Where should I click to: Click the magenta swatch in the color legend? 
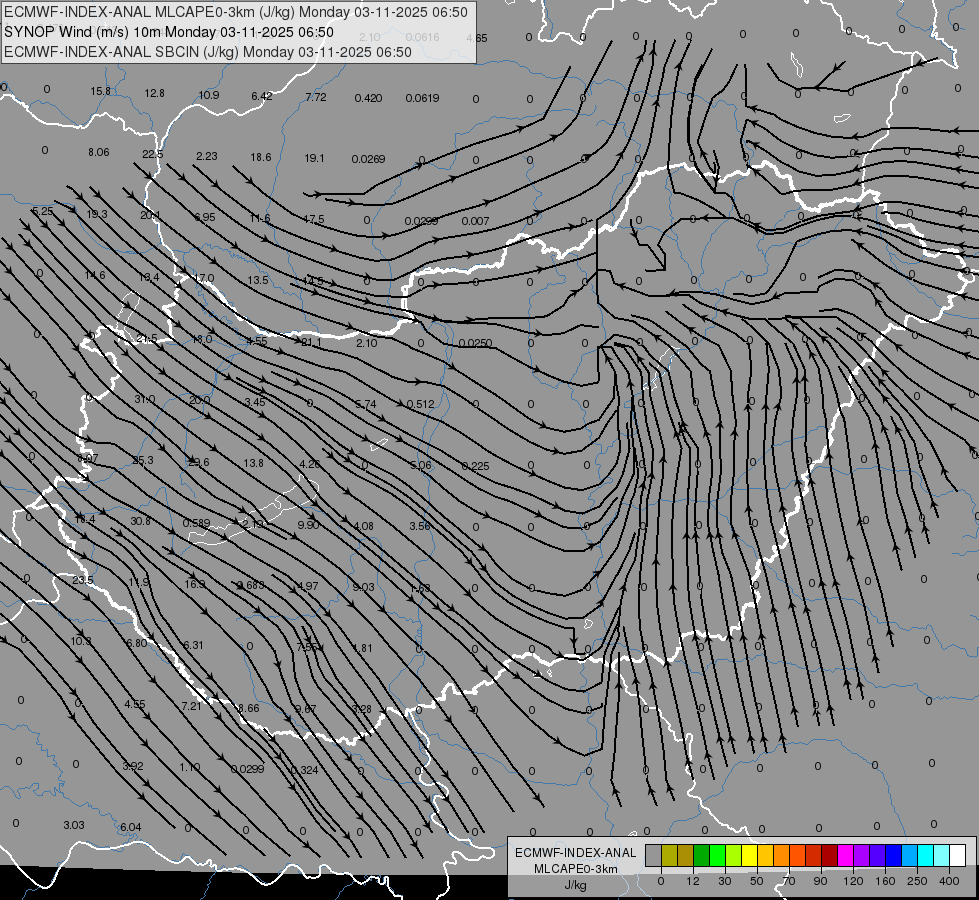pyautogui.click(x=845, y=856)
